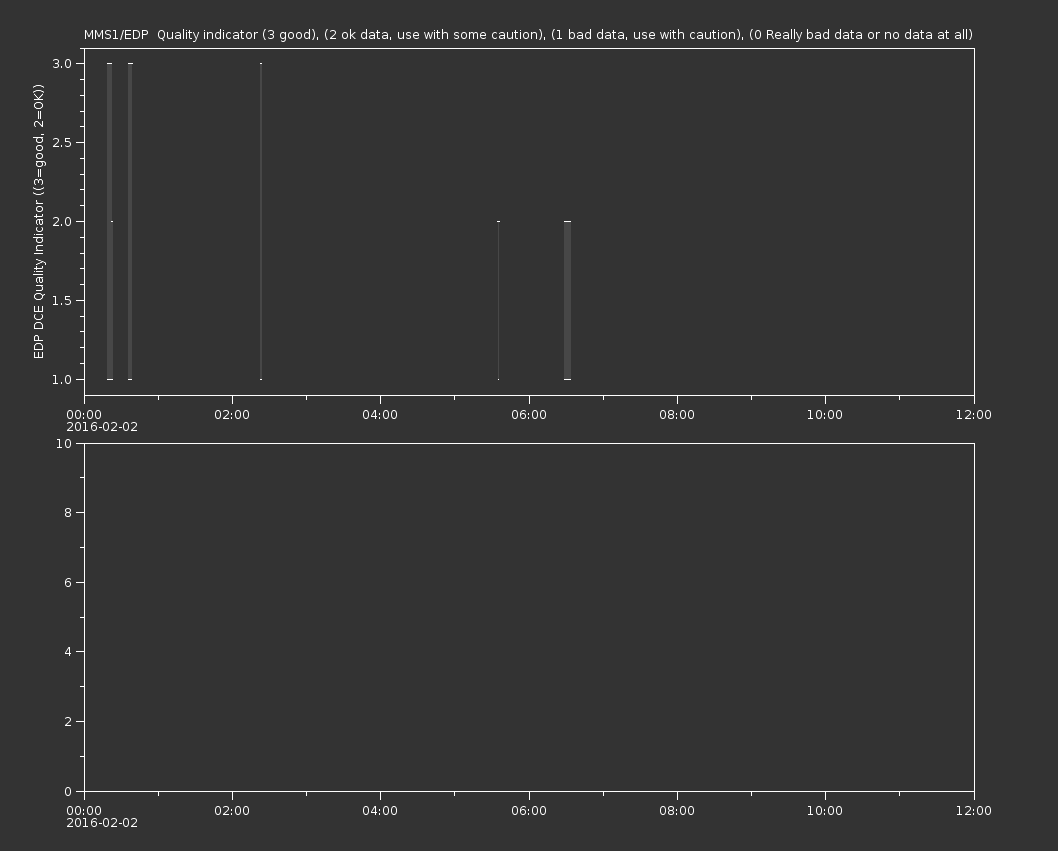Select the 2.0 tick label on quality axis
The image size is (1058, 851).
pyautogui.click(x=62, y=221)
